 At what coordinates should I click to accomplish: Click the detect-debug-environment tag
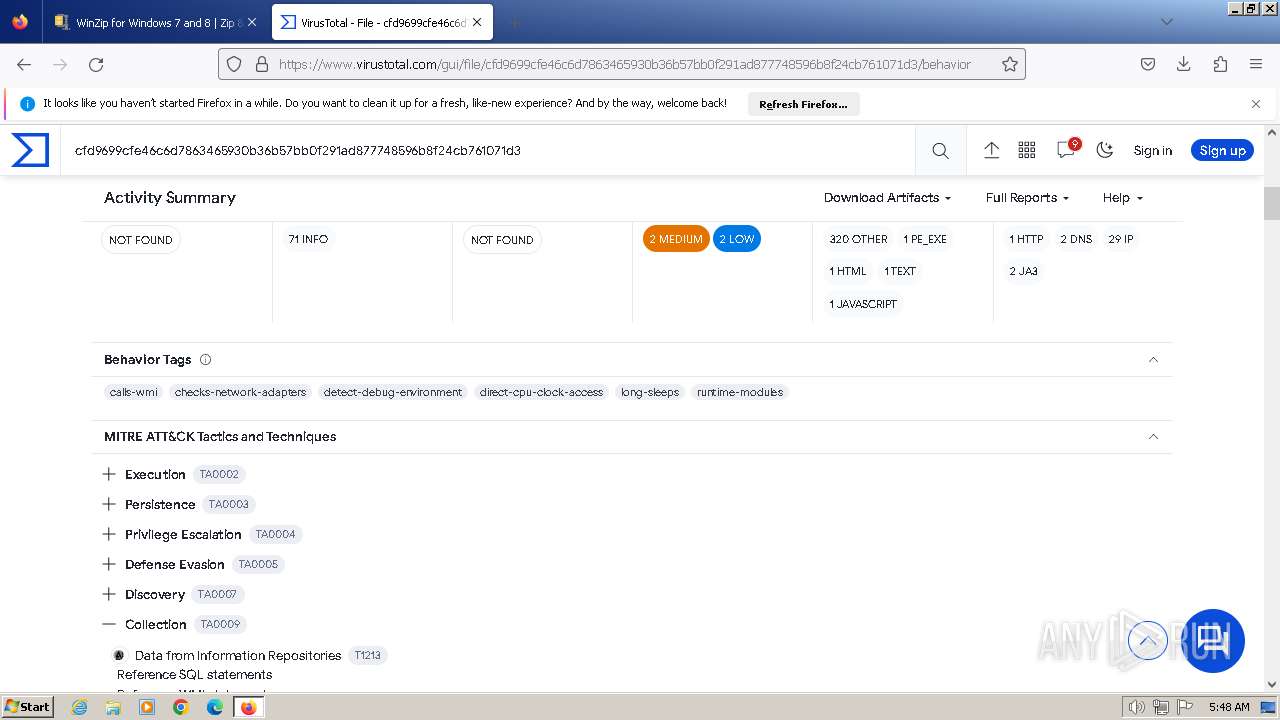(392, 392)
